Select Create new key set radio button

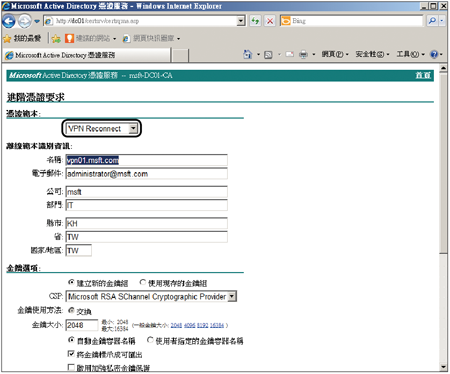tap(71, 282)
